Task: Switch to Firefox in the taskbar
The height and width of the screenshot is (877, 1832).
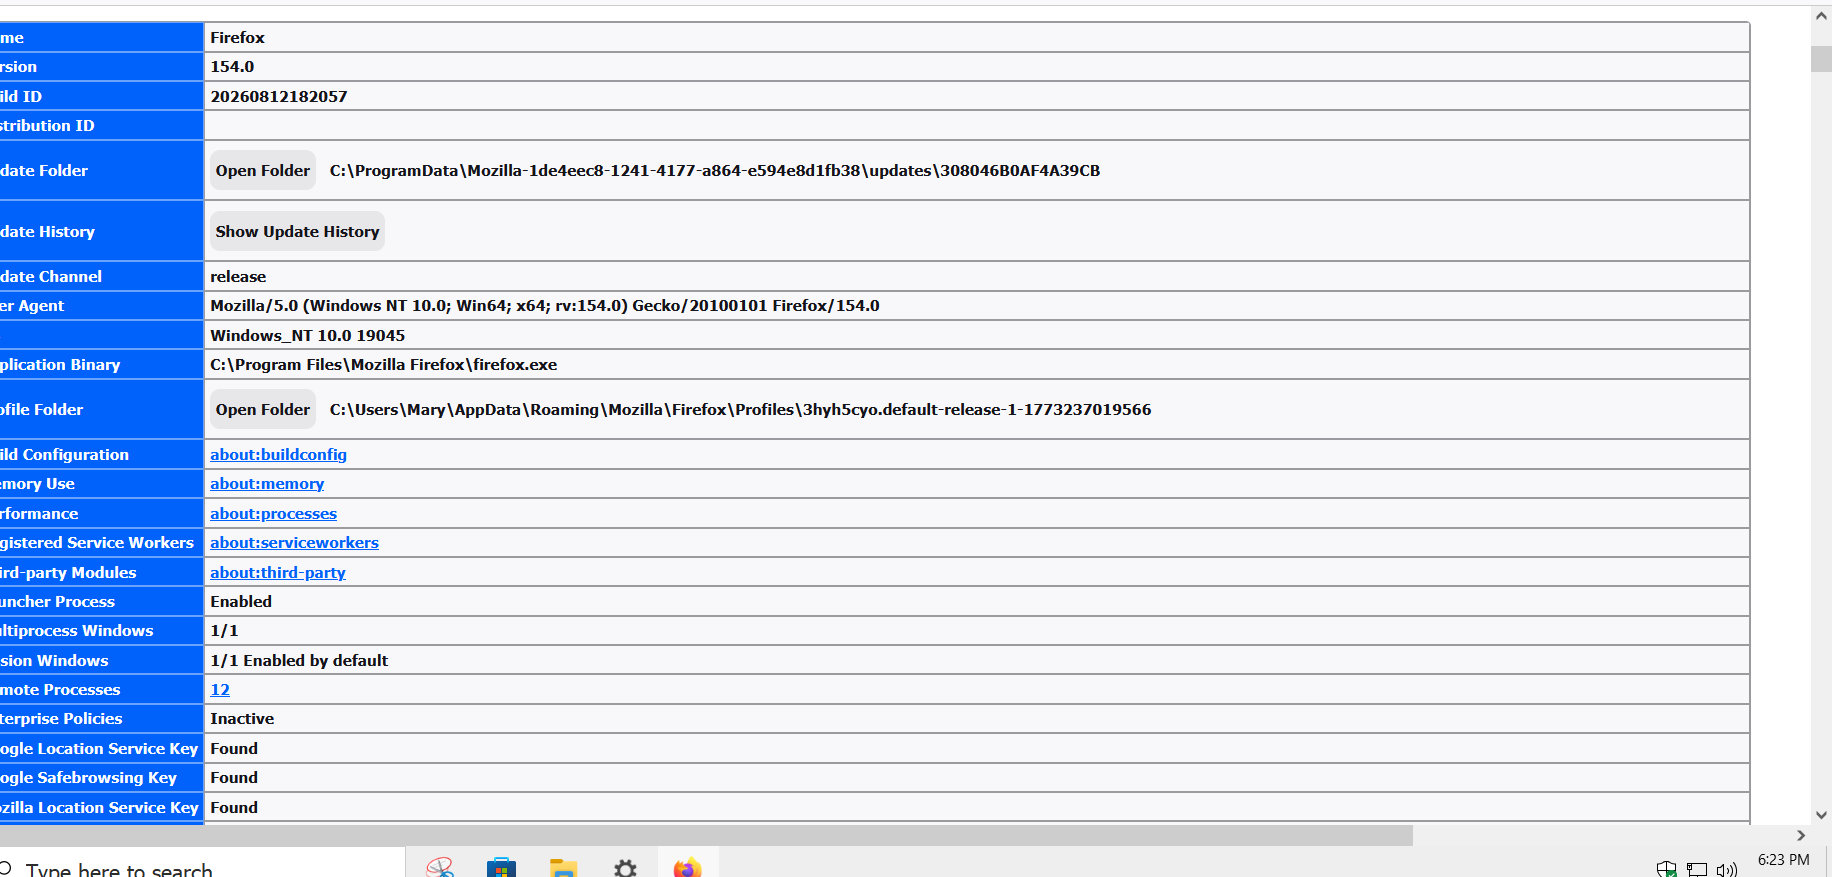Action: [688, 868]
